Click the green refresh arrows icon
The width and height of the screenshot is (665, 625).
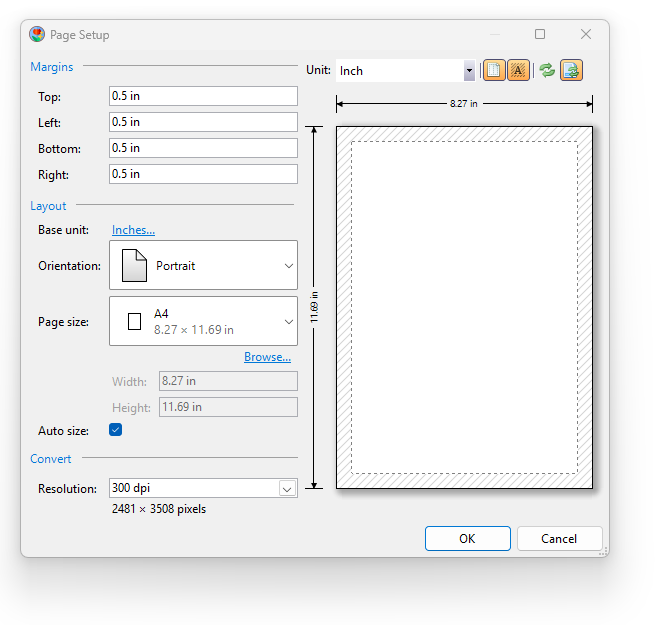[x=547, y=70]
